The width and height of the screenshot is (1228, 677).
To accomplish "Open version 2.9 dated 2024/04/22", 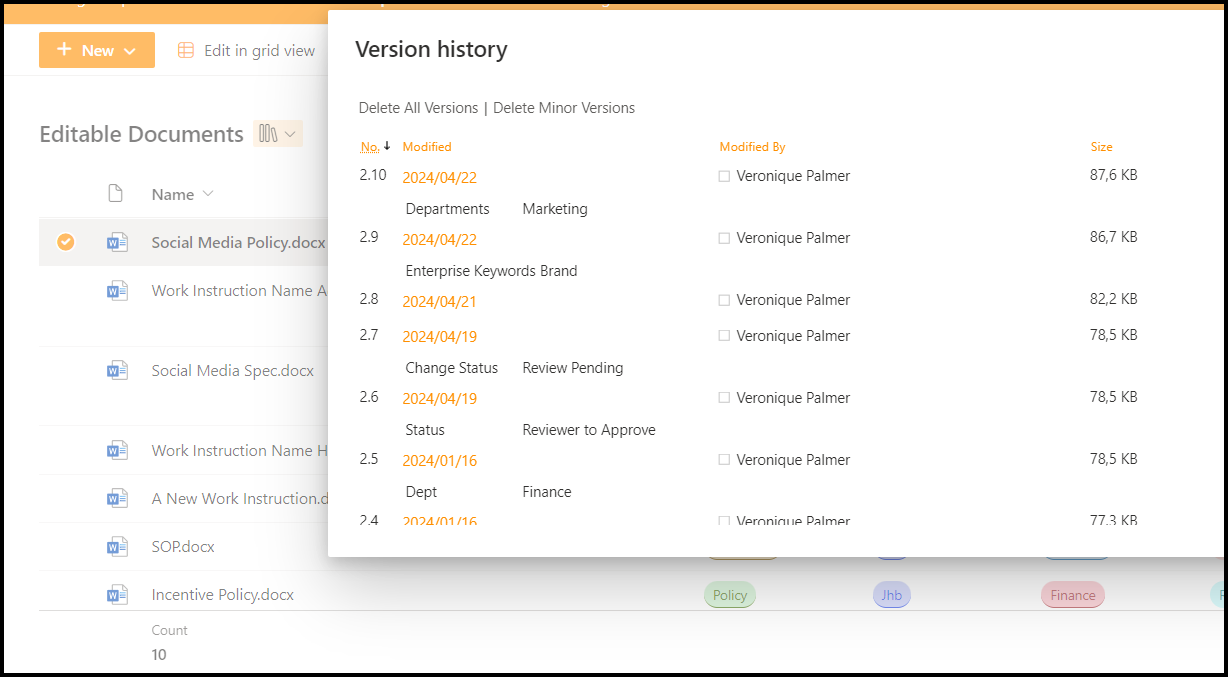I will pyautogui.click(x=439, y=240).
